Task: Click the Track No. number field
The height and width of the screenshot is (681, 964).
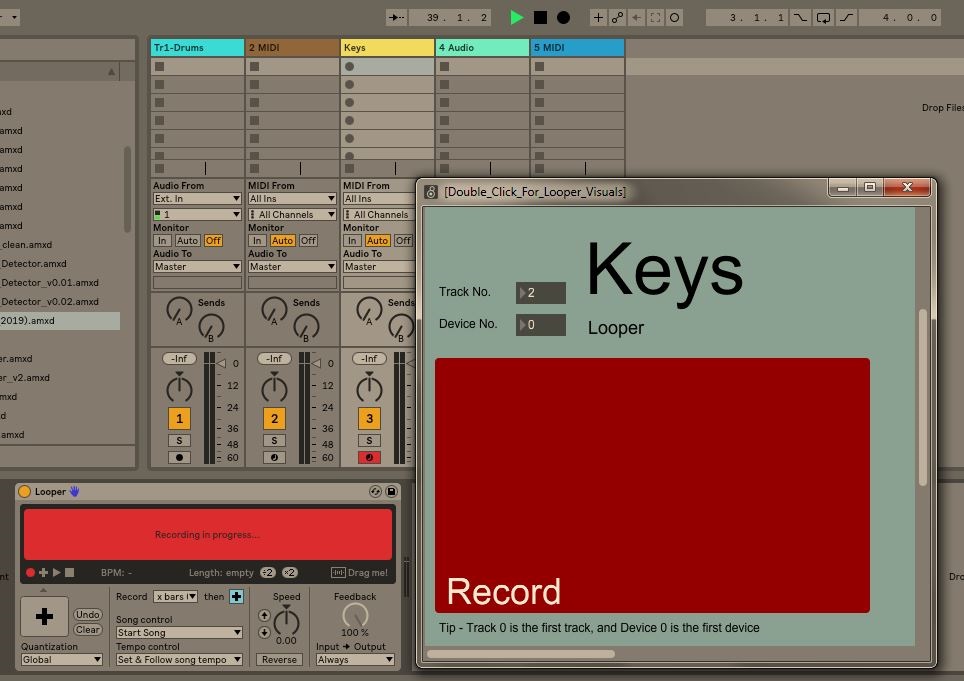Action: (x=541, y=293)
